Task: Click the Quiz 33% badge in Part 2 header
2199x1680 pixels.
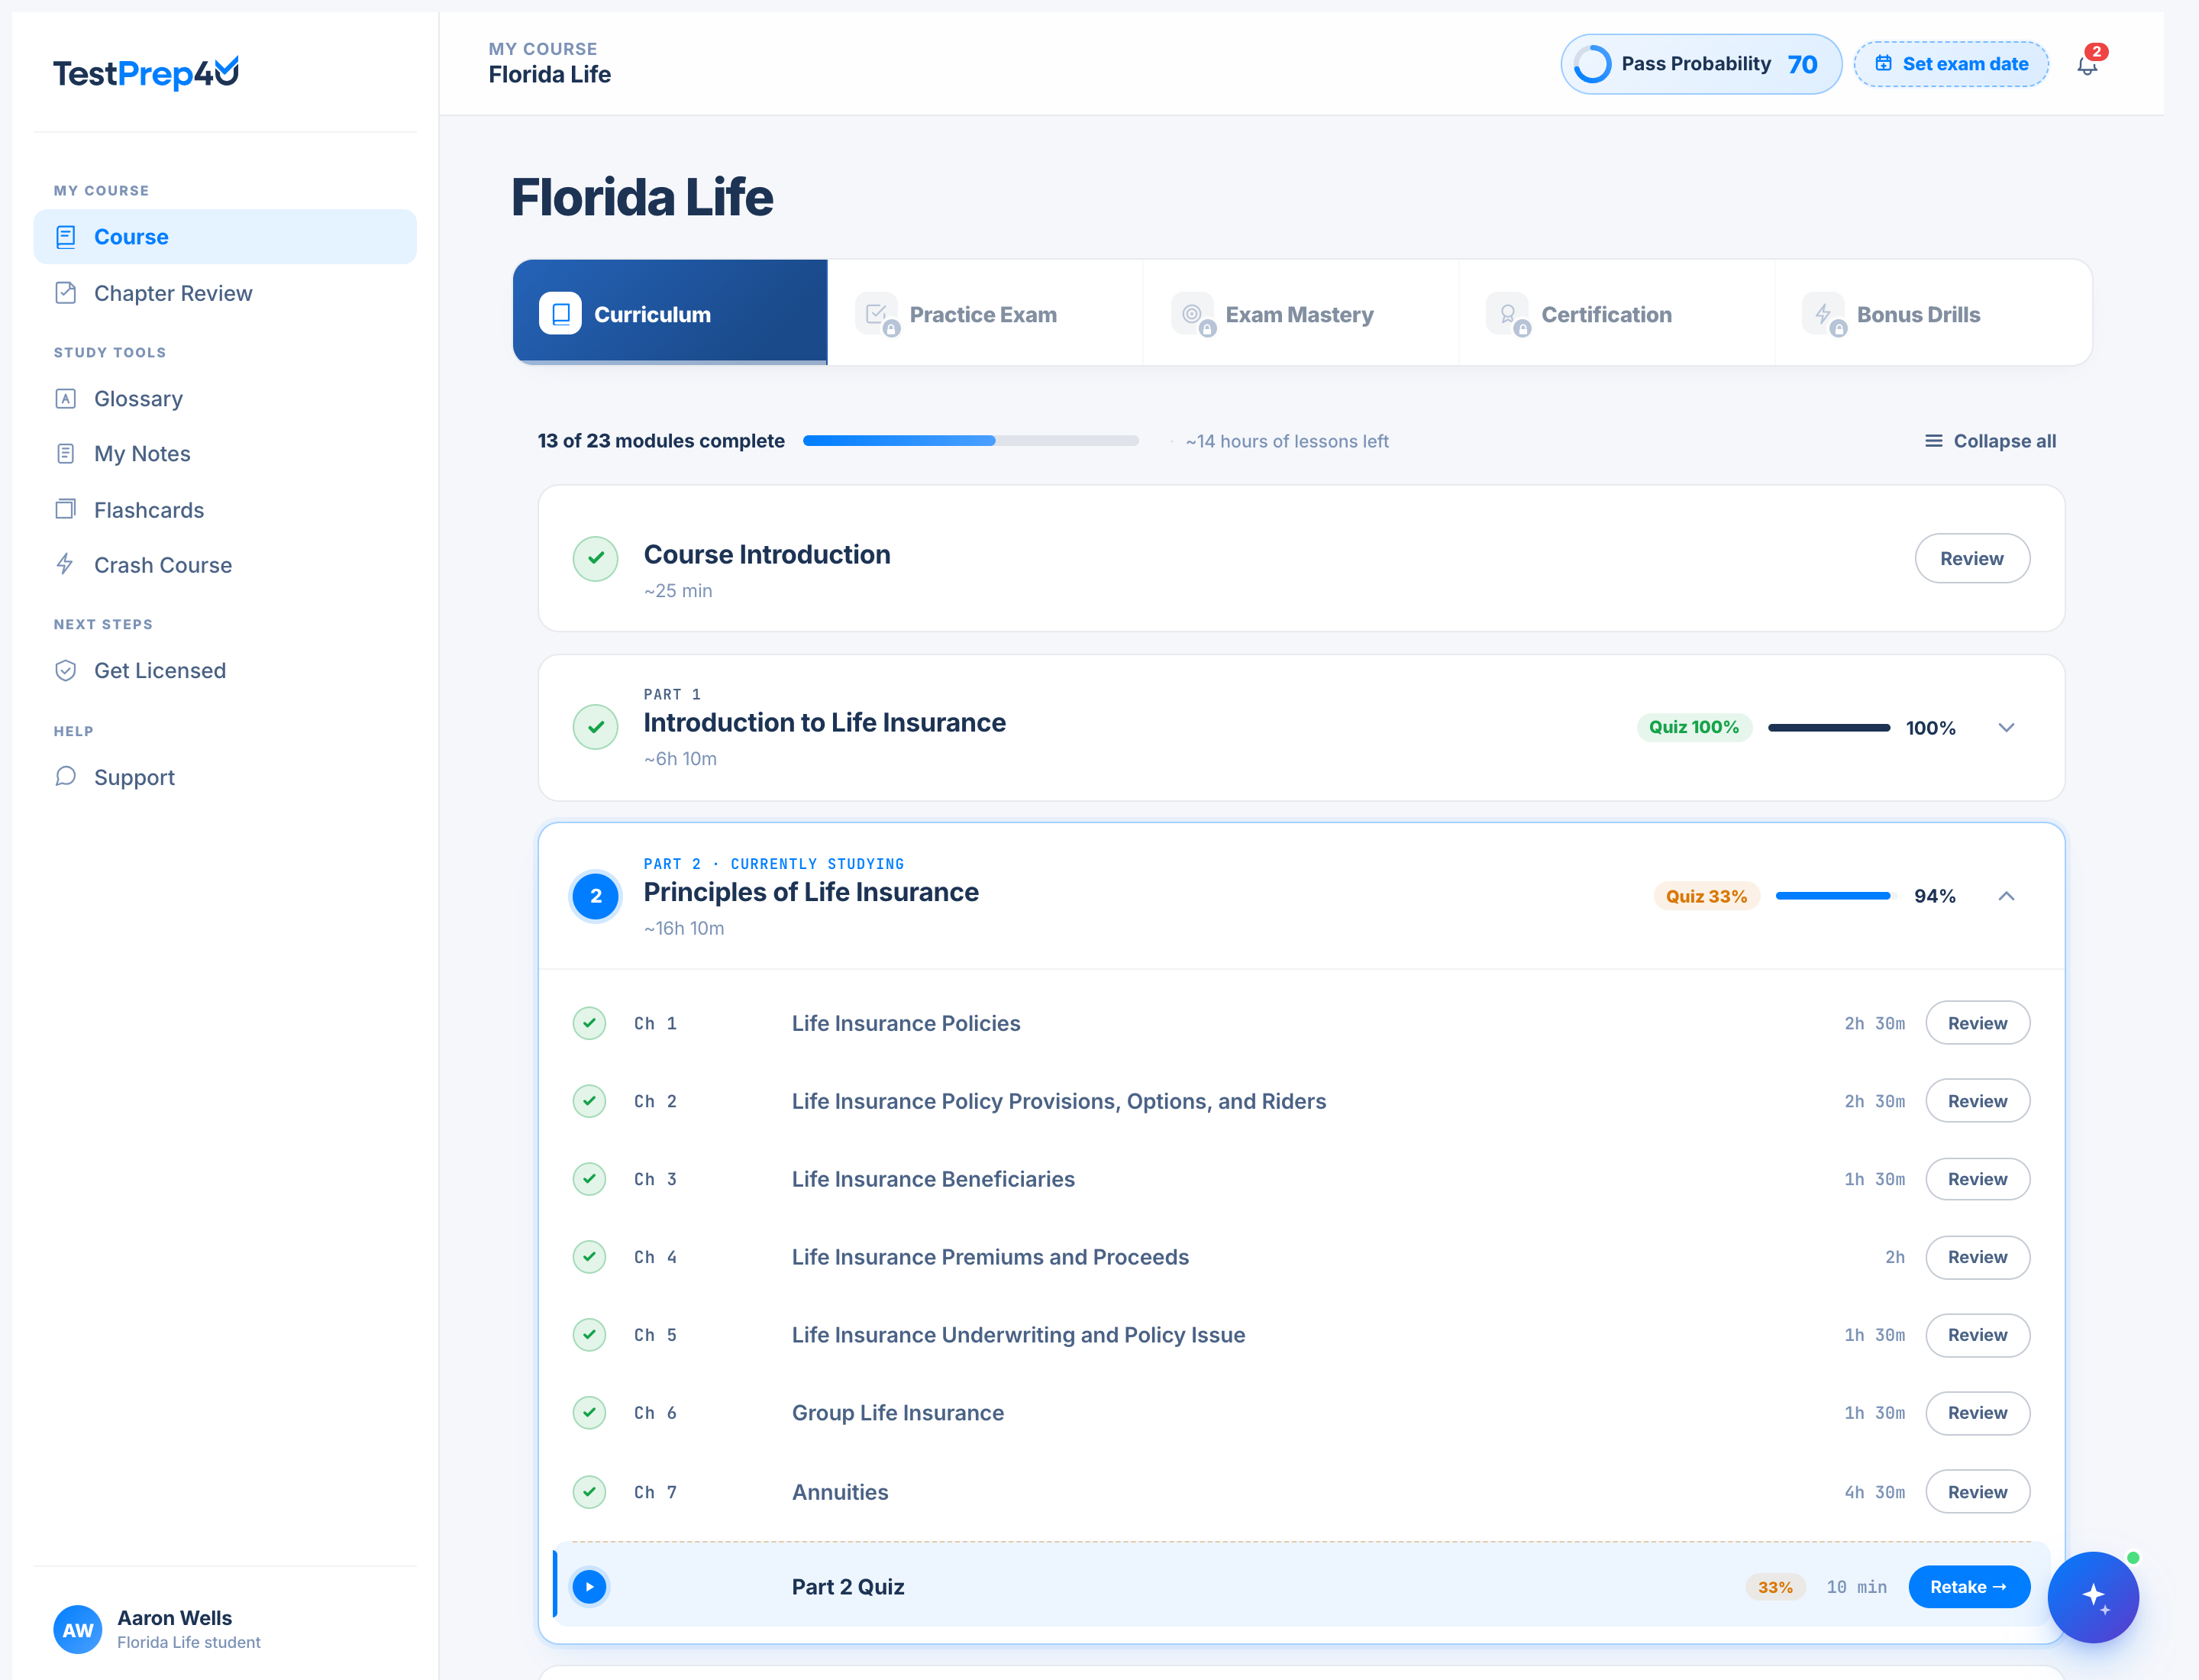Action: point(1706,896)
